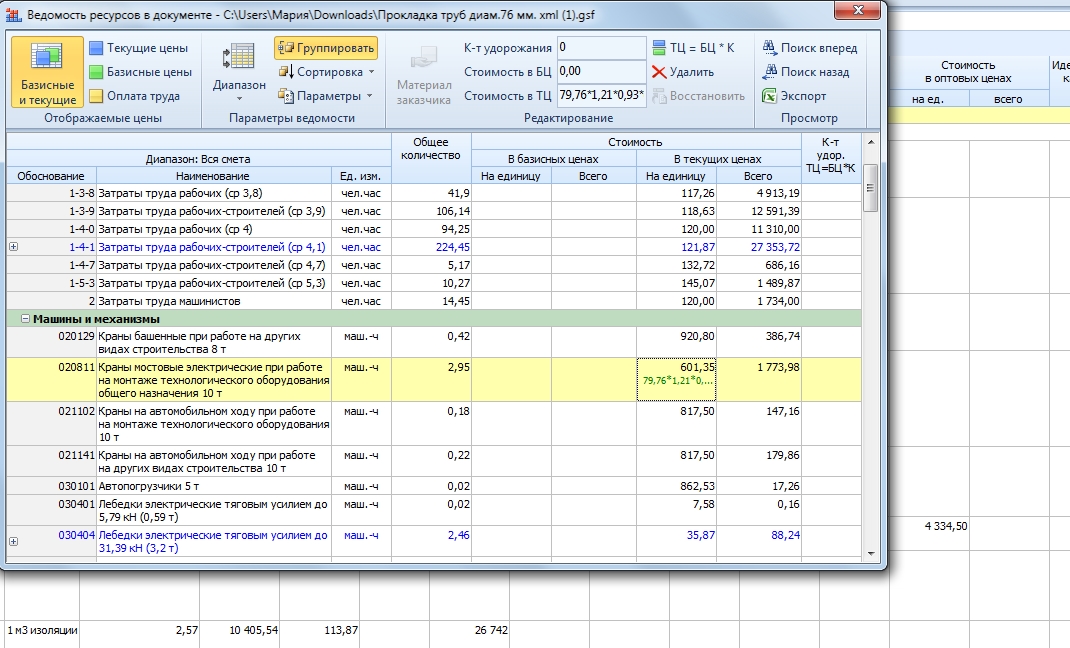The width and height of the screenshot is (1070, 648).
Task: Open the Сортировка dropdown
Action: coord(327,72)
